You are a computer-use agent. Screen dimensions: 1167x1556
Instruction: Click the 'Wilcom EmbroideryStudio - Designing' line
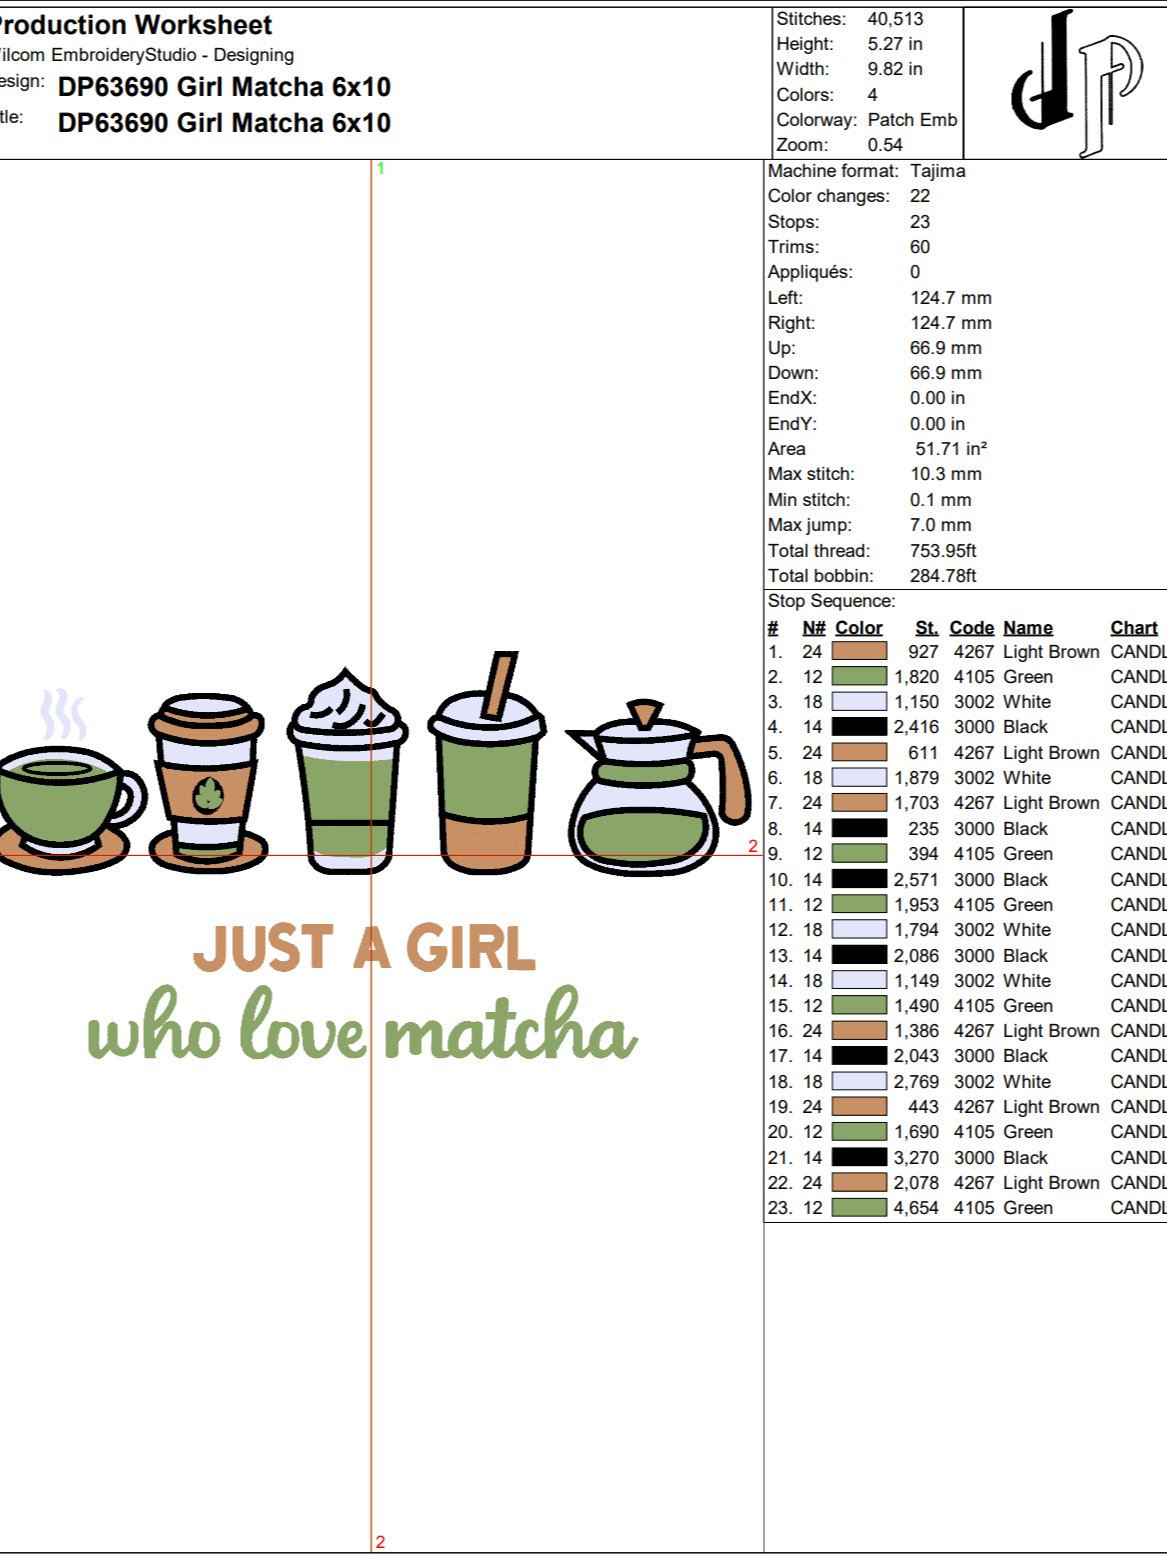tap(146, 55)
